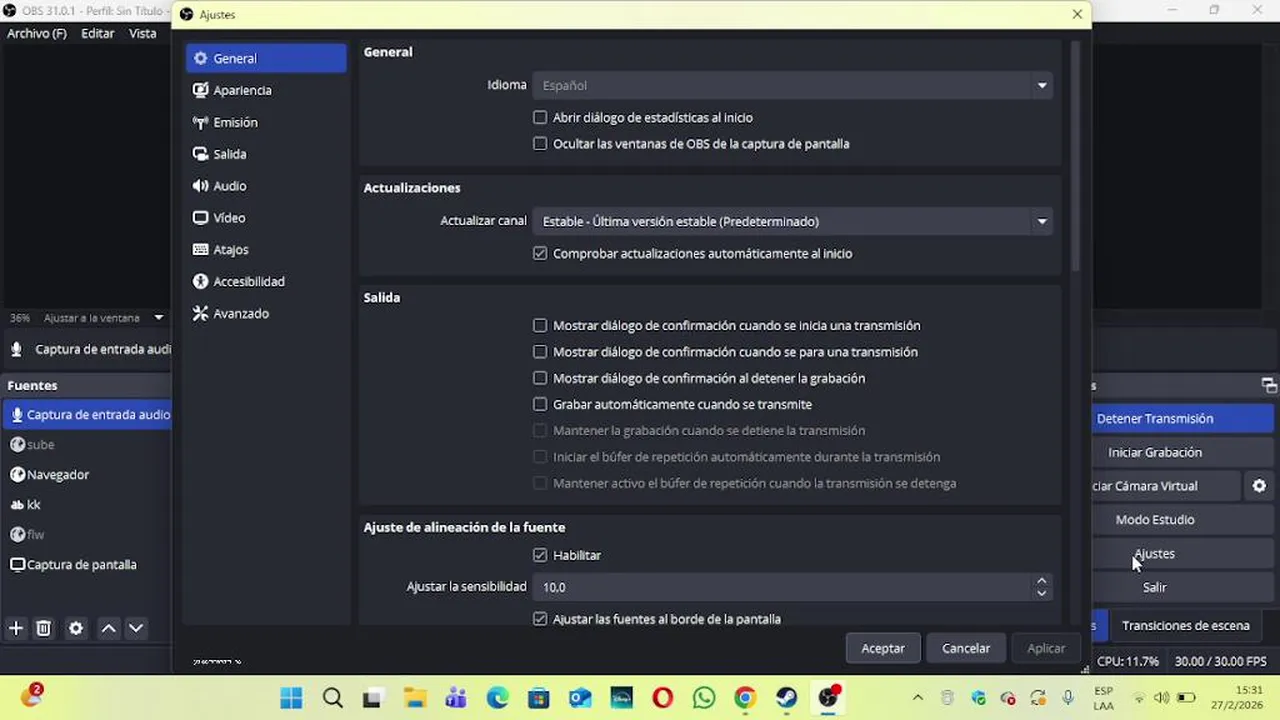Open WhatsApp from taskbar
This screenshot has width=1280, height=720.
click(704, 697)
